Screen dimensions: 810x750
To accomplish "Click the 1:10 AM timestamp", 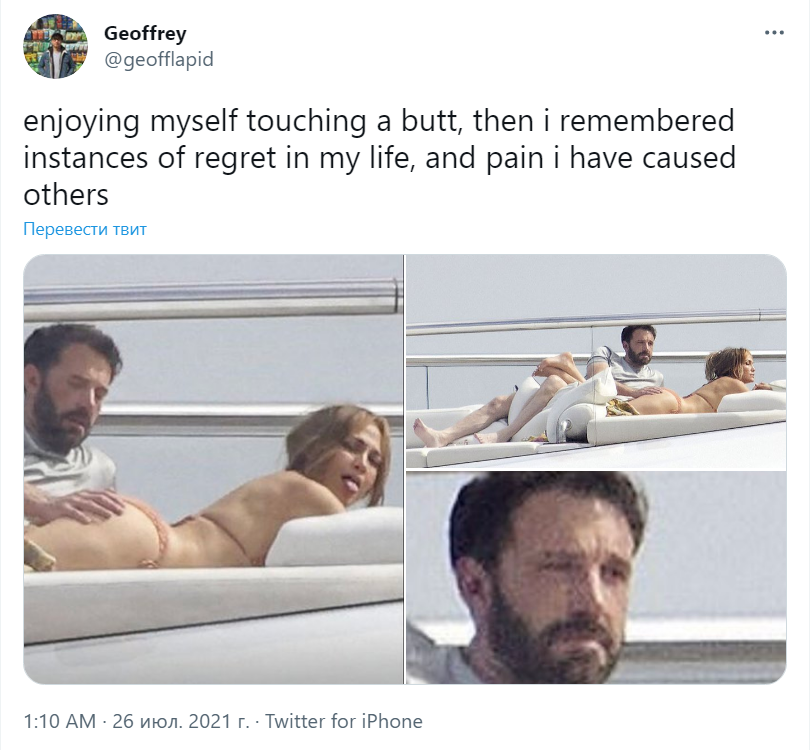I will 60,721.
